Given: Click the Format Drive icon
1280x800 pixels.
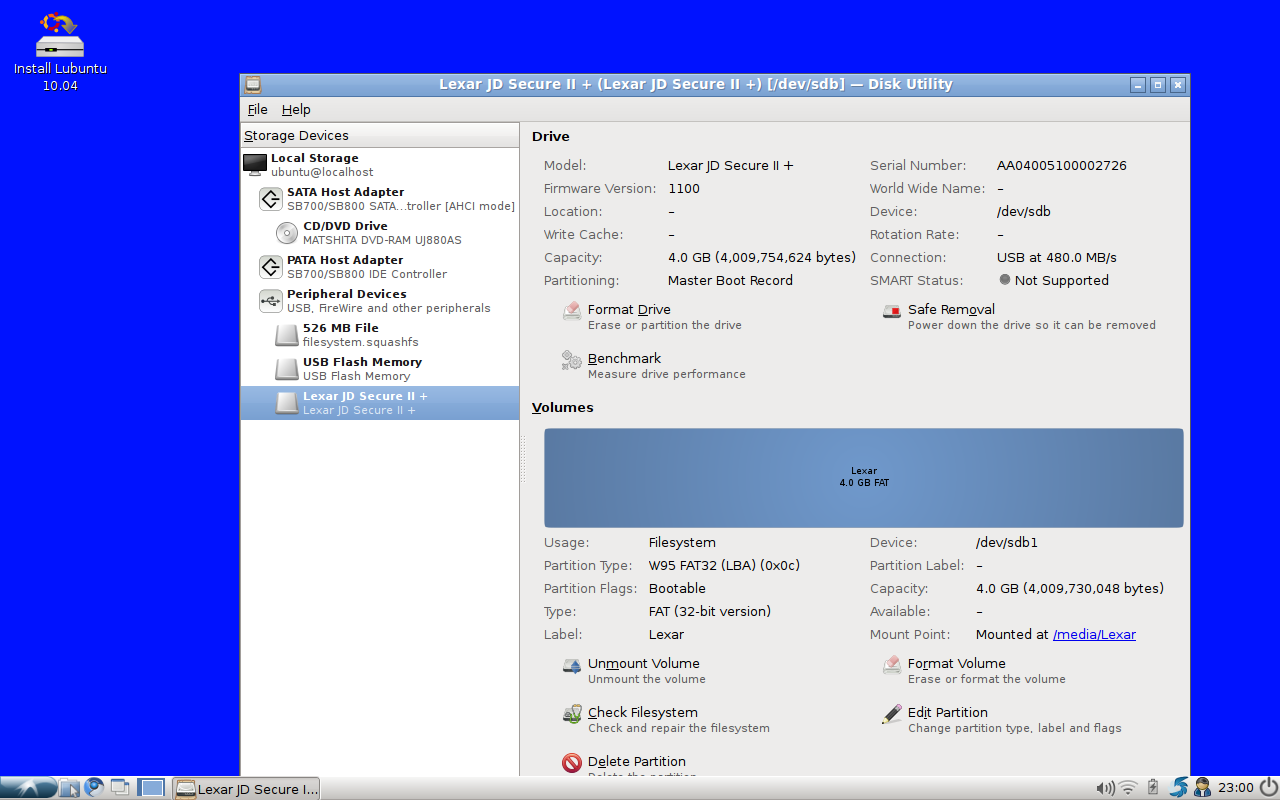Looking at the screenshot, I should coord(572,311).
